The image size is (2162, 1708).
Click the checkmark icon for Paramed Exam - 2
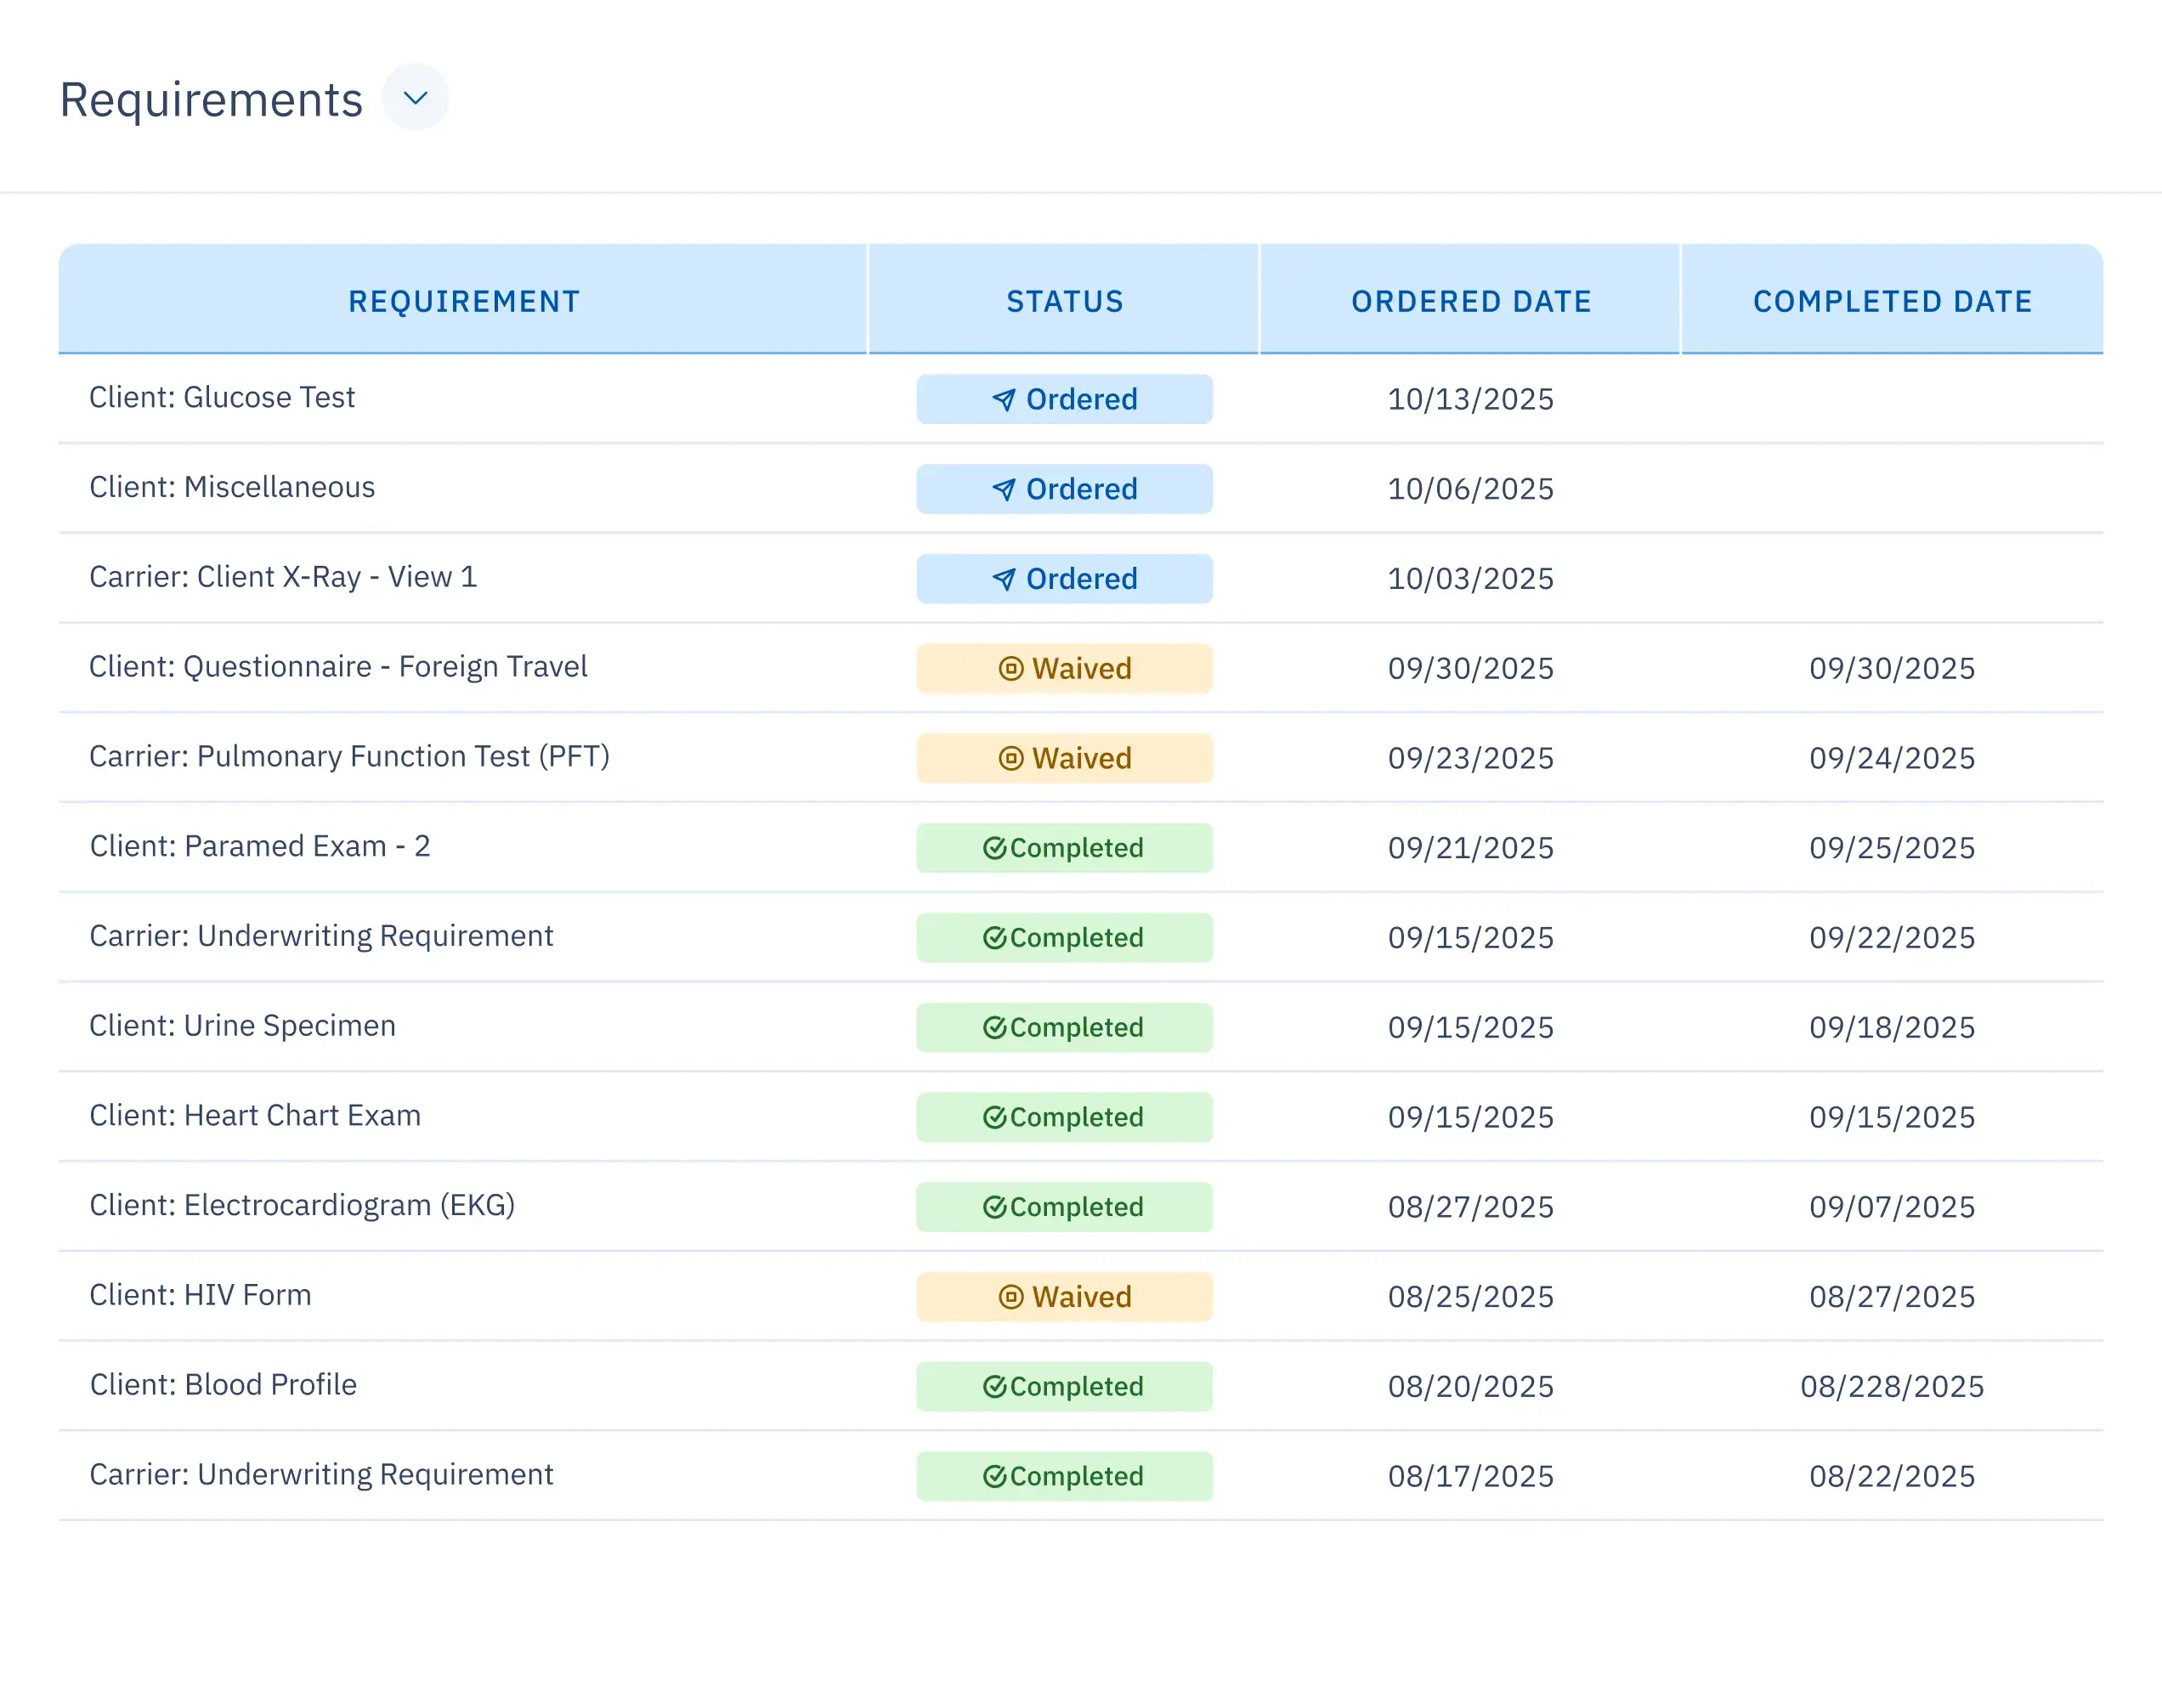tap(994, 848)
